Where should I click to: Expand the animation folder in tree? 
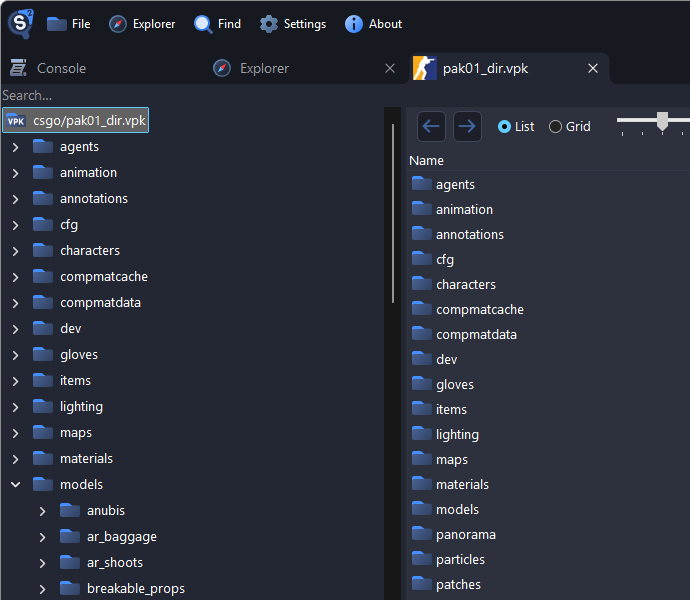click(x=15, y=173)
